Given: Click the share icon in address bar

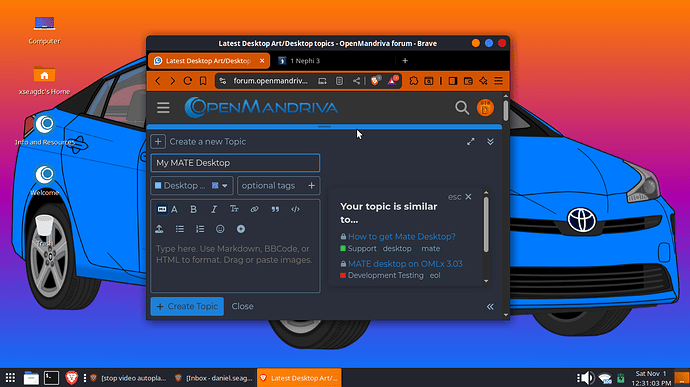Looking at the screenshot, I should [356, 81].
